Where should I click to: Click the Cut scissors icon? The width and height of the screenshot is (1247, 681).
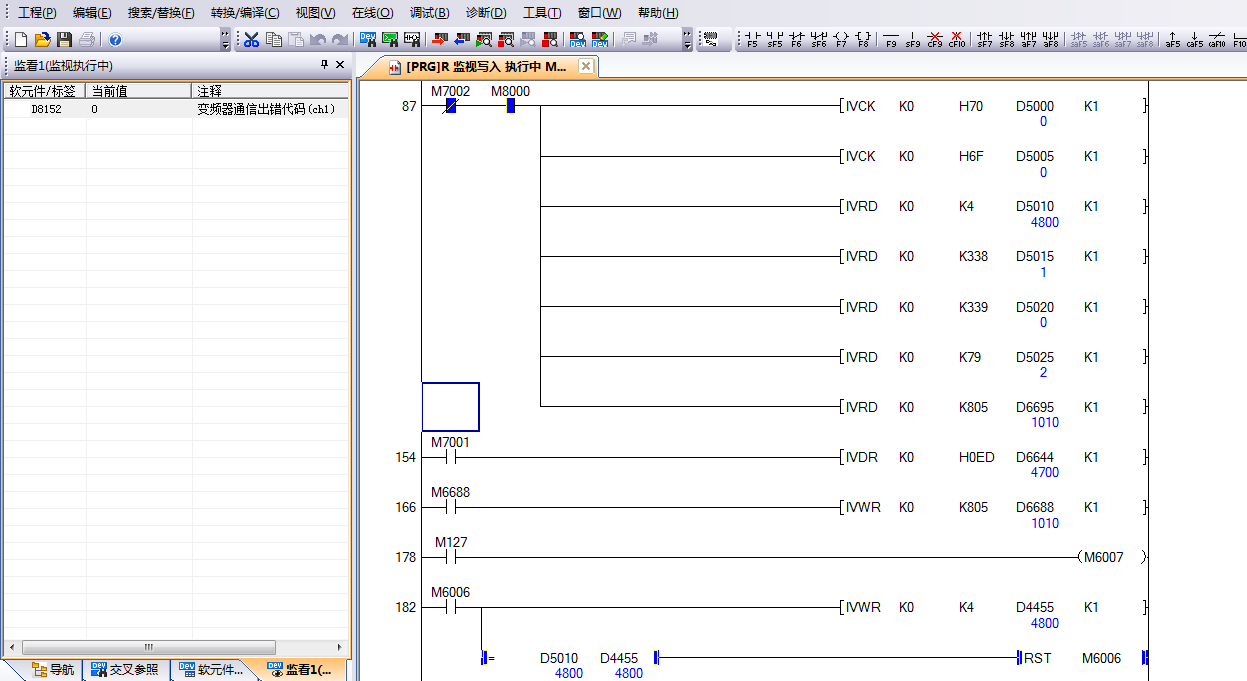pyautogui.click(x=251, y=40)
